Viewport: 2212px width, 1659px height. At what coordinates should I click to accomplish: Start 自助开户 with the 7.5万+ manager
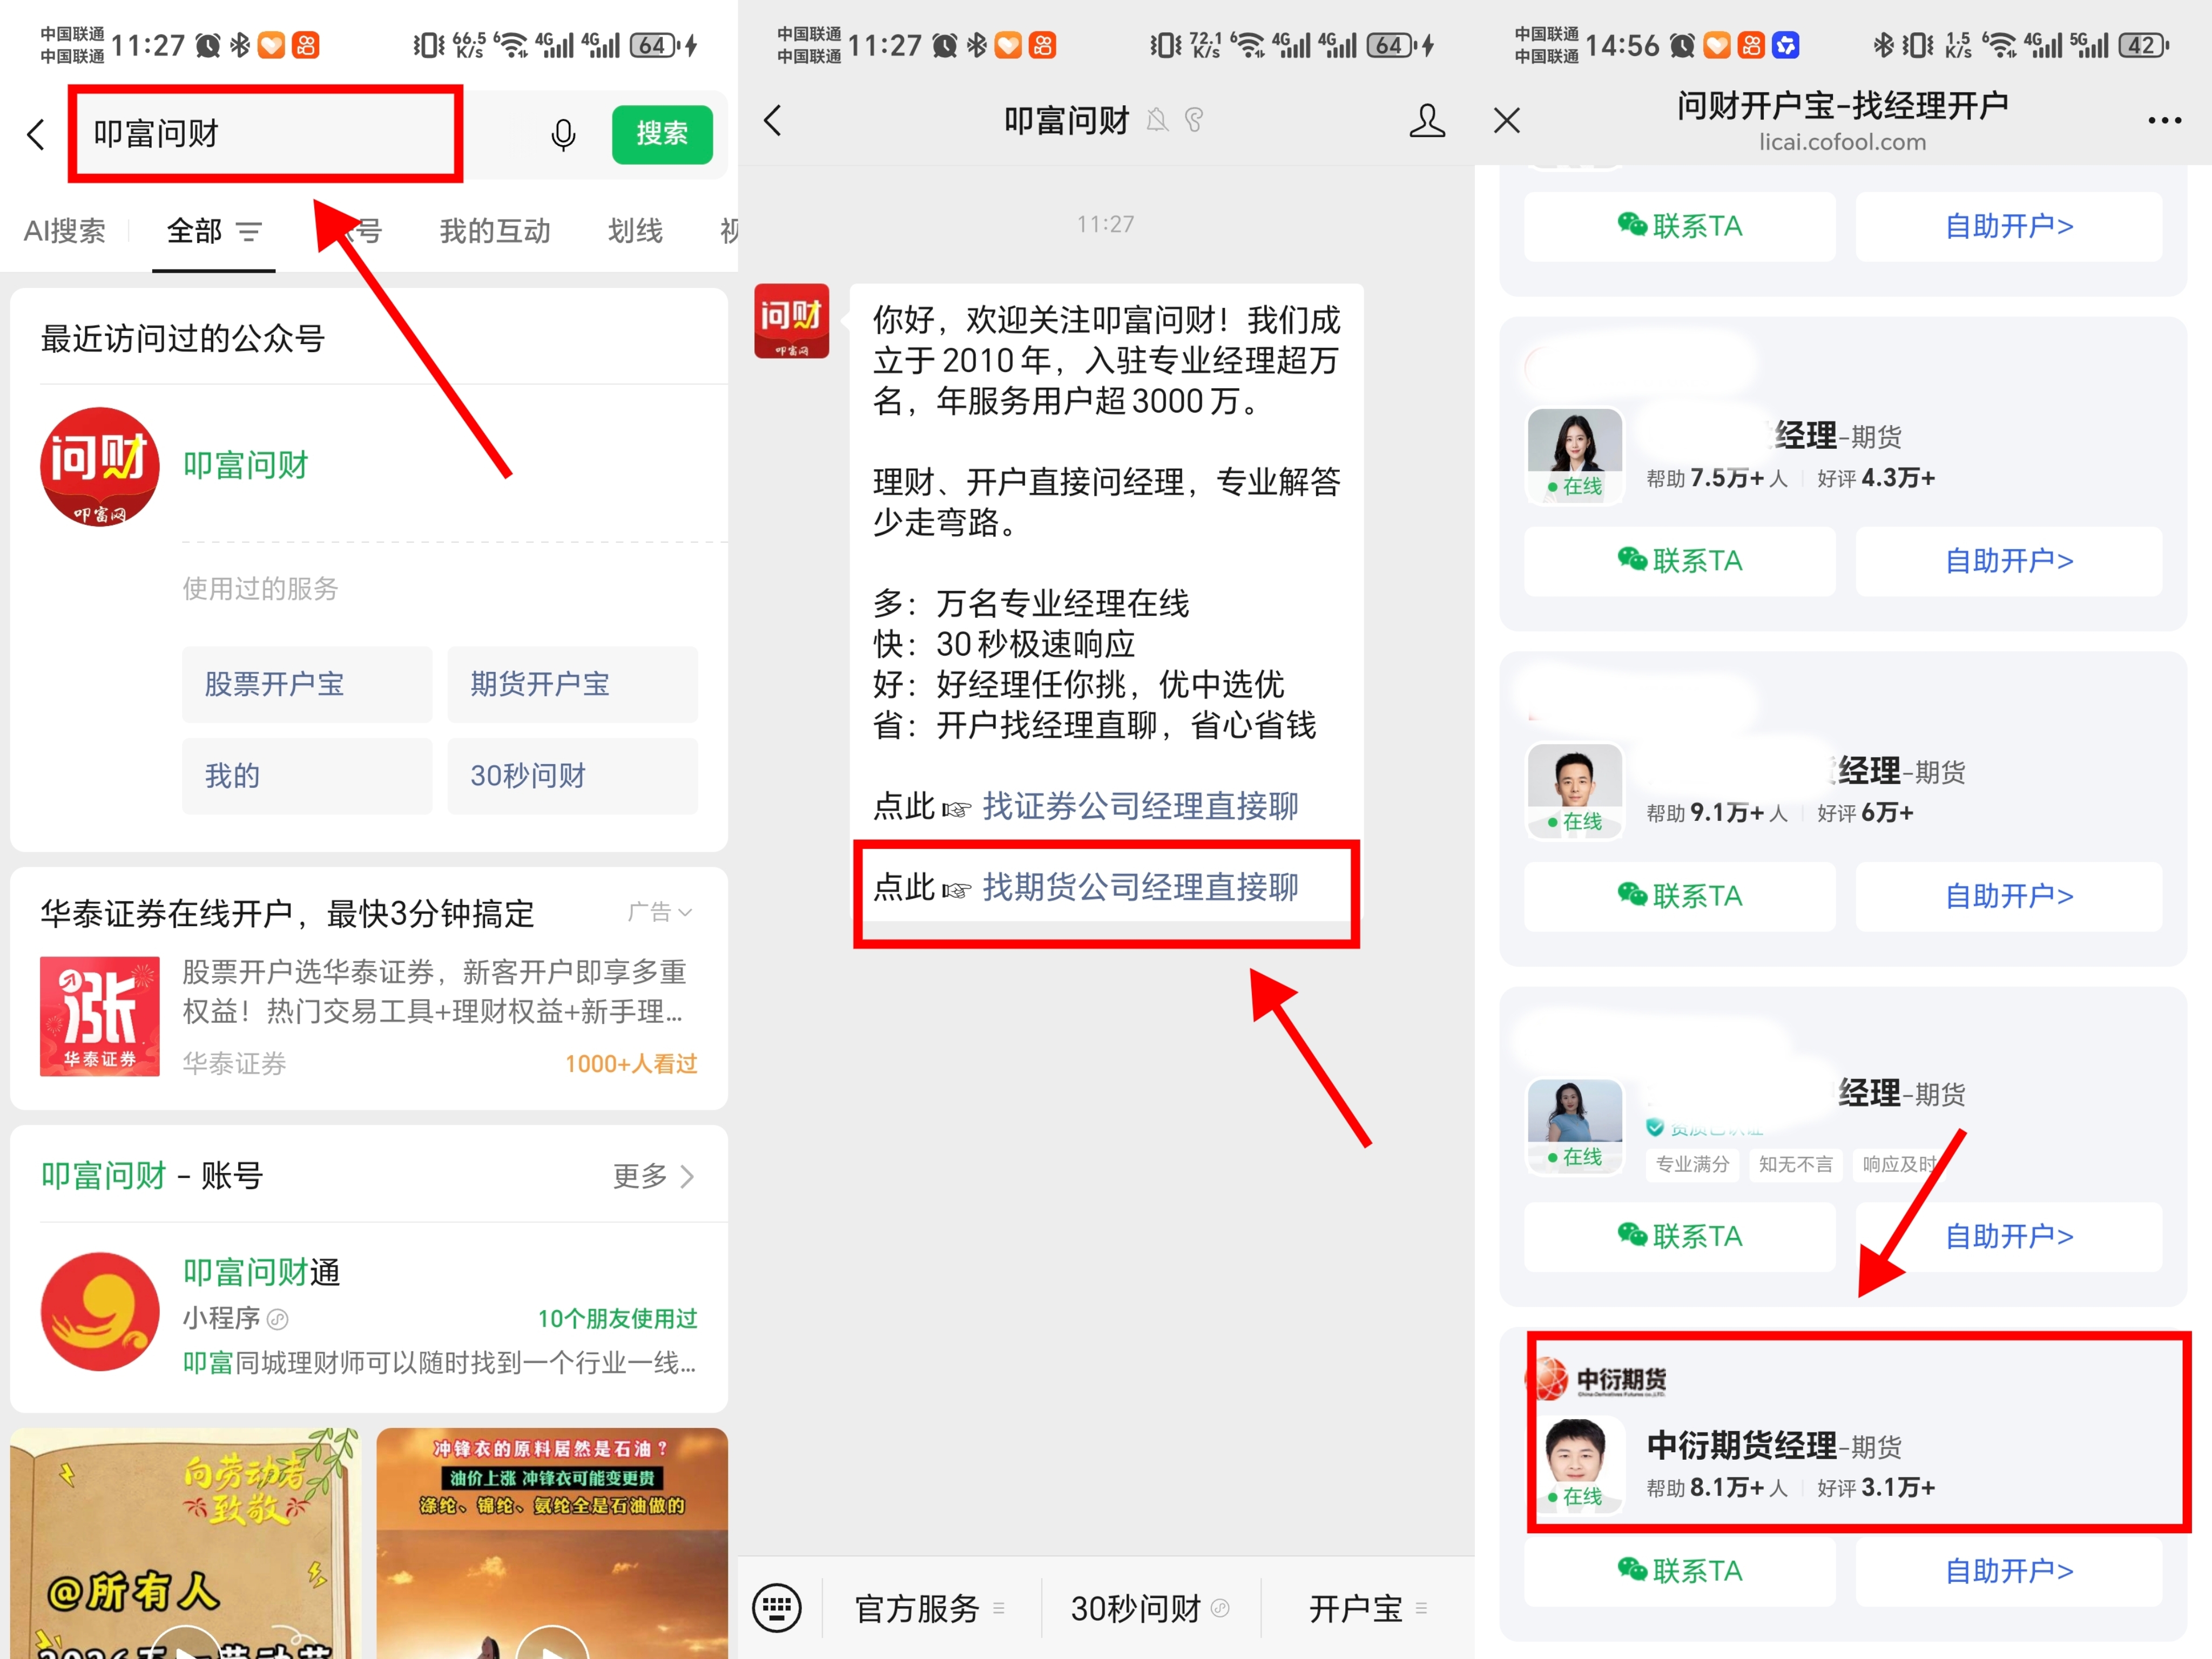pos(2009,561)
